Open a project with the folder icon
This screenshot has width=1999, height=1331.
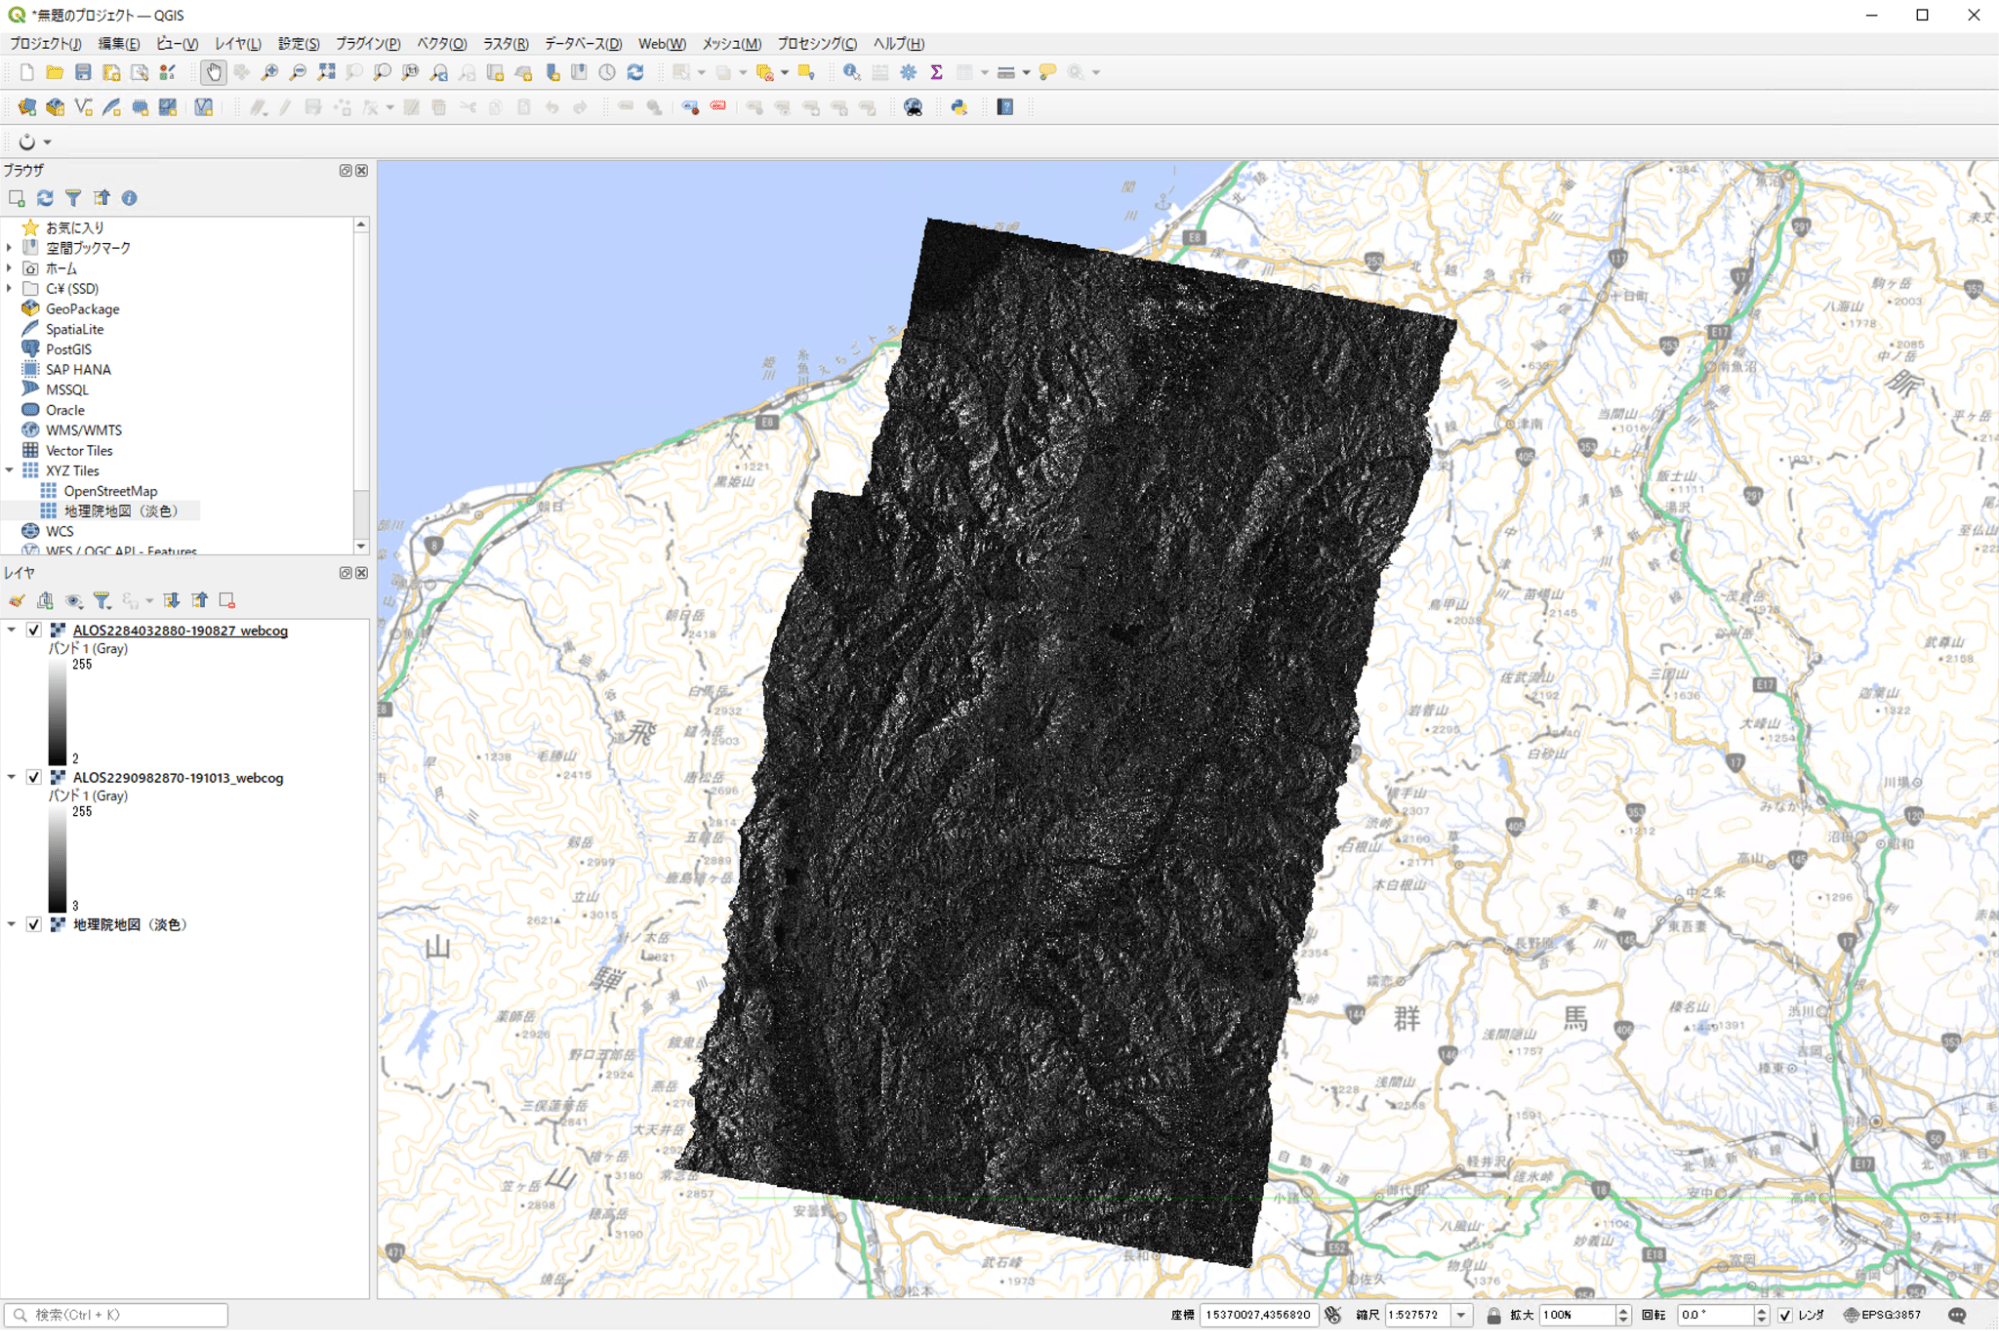pos(55,72)
